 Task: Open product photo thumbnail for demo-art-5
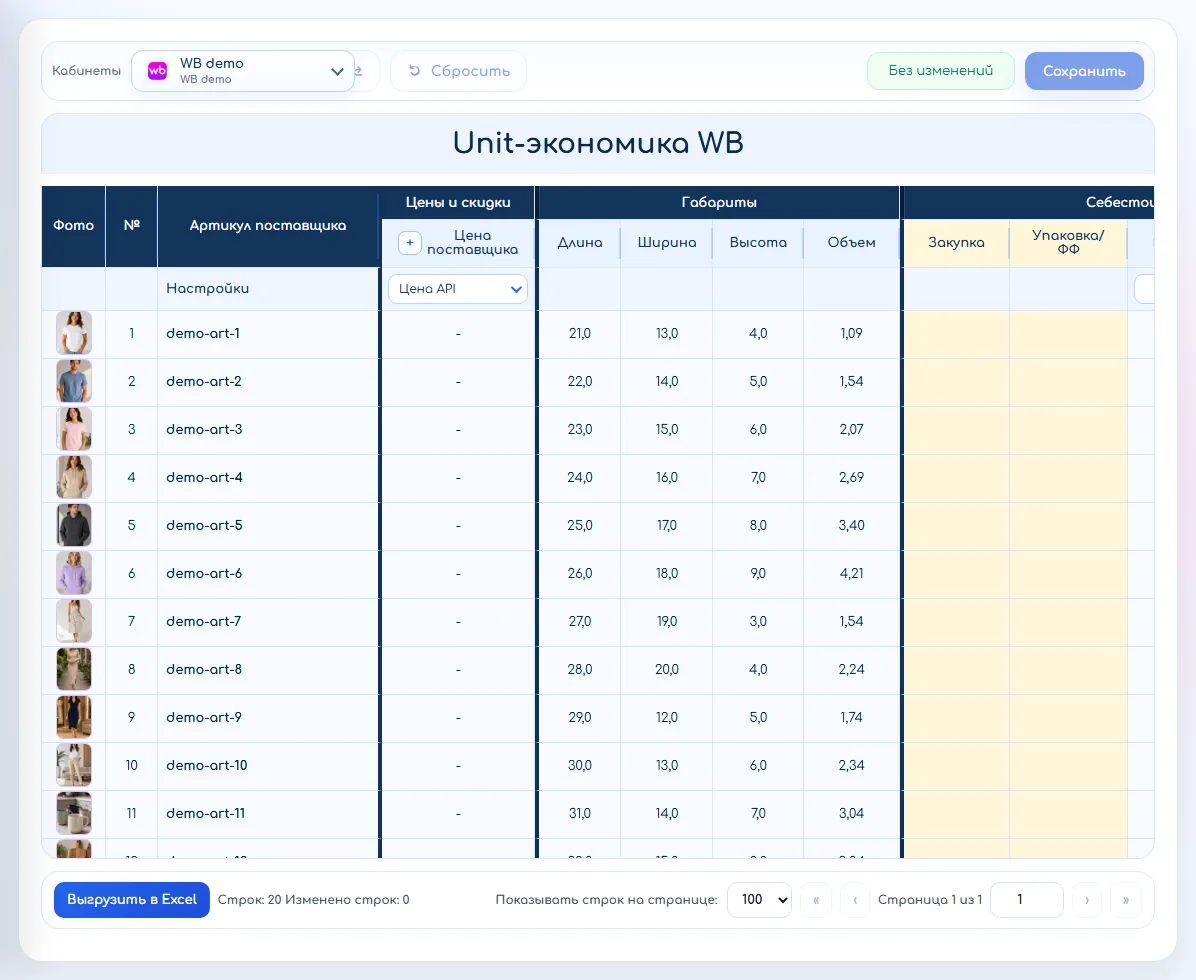click(74, 525)
